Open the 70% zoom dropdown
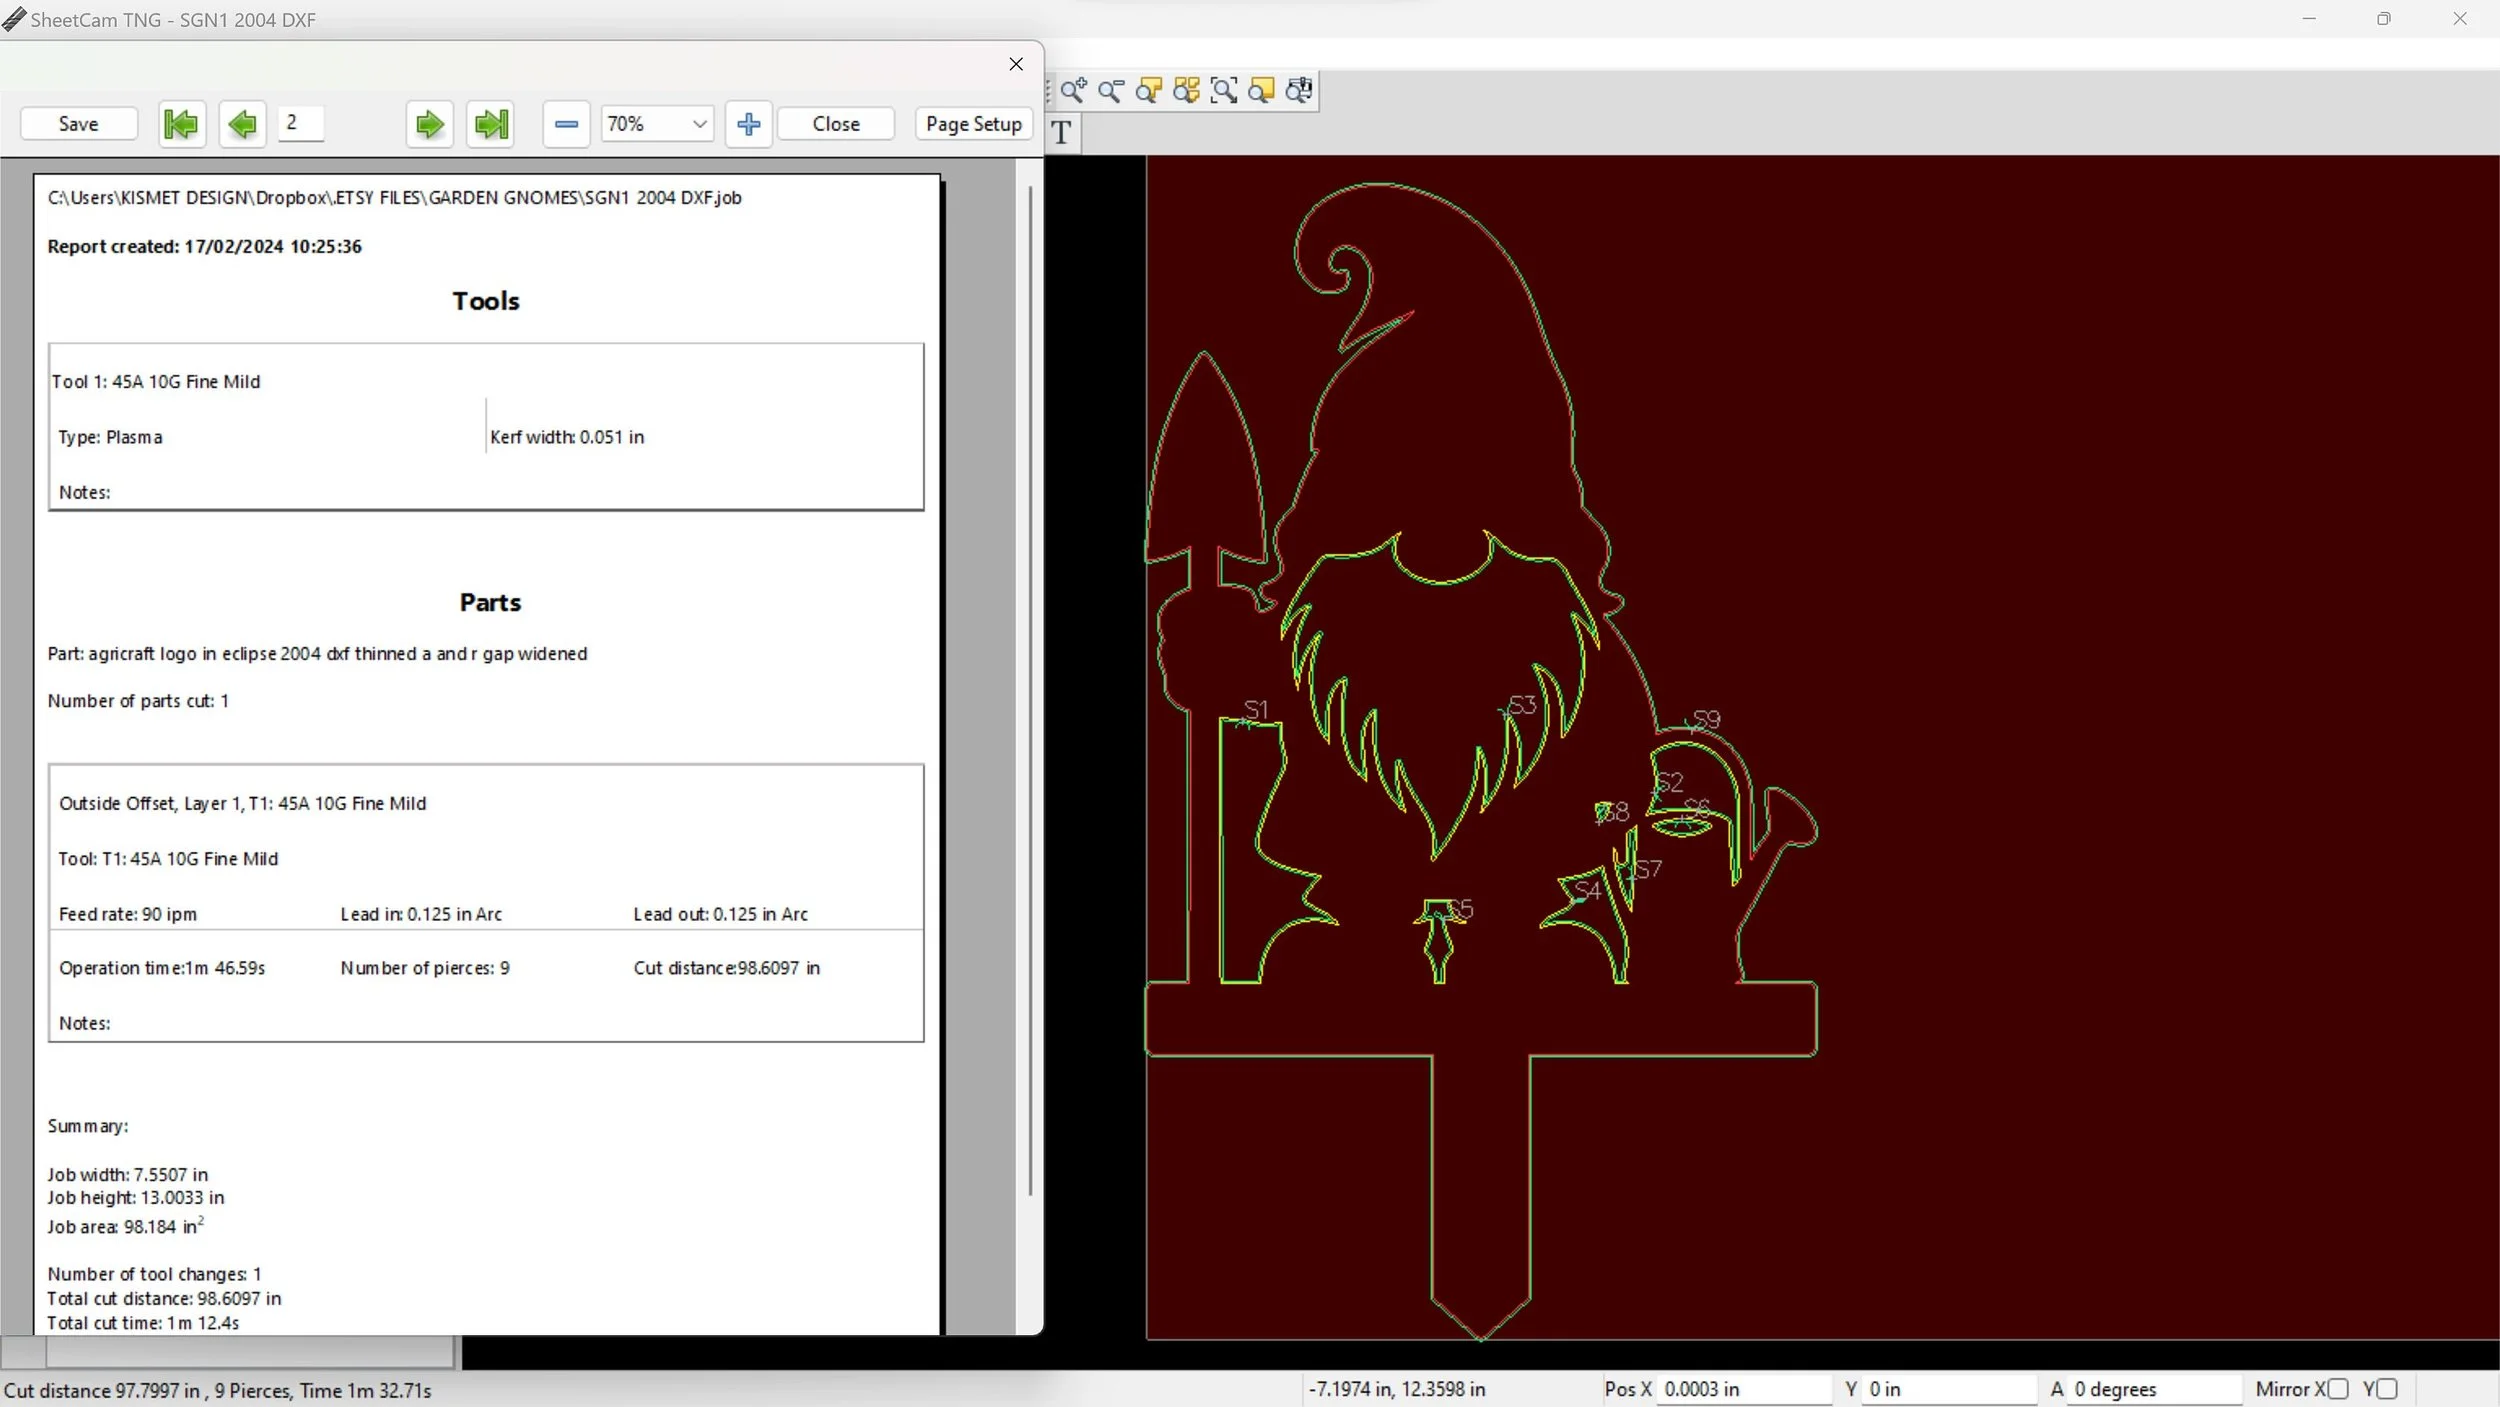The width and height of the screenshot is (2500, 1407). click(700, 124)
